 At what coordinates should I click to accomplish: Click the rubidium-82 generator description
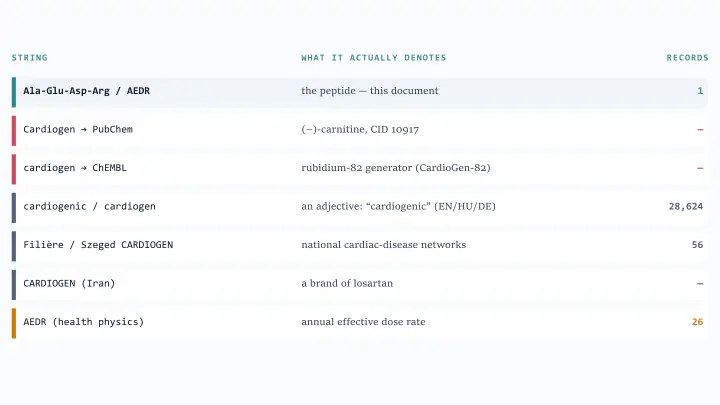[x=396, y=168]
